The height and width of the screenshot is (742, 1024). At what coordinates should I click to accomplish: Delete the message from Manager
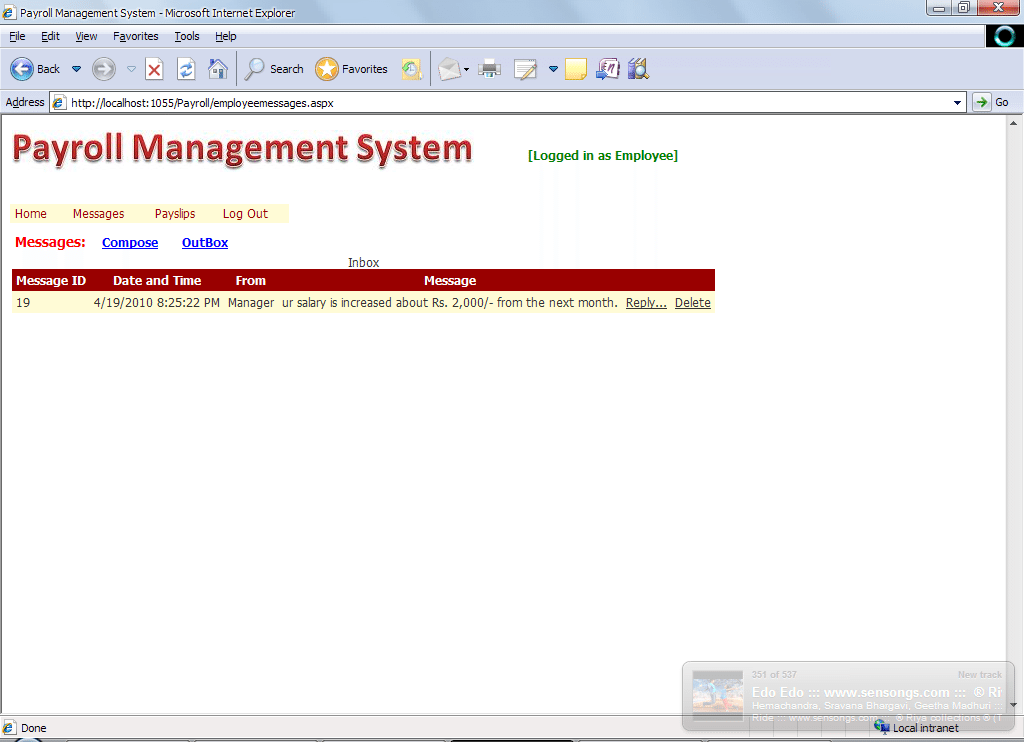(x=692, y=303)
